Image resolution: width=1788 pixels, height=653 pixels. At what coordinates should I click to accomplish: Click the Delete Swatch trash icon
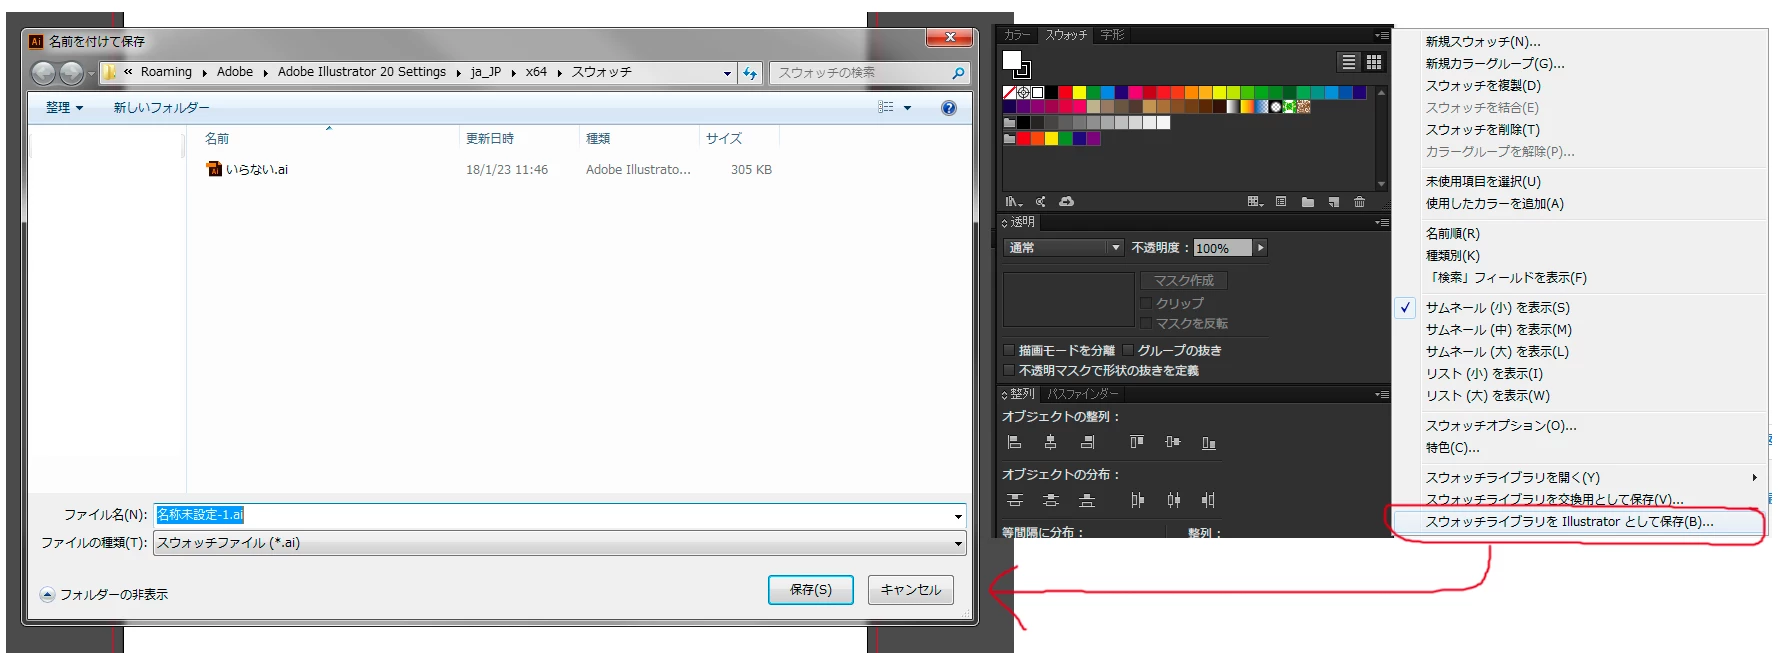click(x=1359, y=202)
